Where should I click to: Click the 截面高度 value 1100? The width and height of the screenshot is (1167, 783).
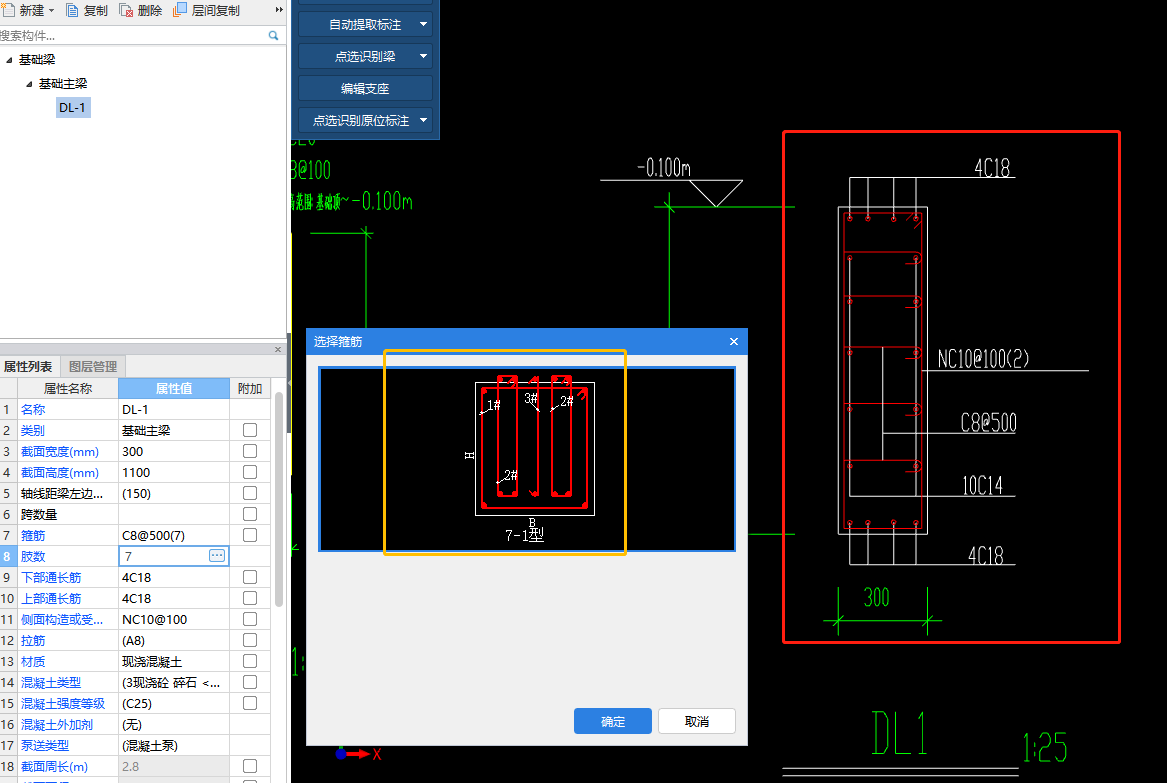tap(173, 473)
